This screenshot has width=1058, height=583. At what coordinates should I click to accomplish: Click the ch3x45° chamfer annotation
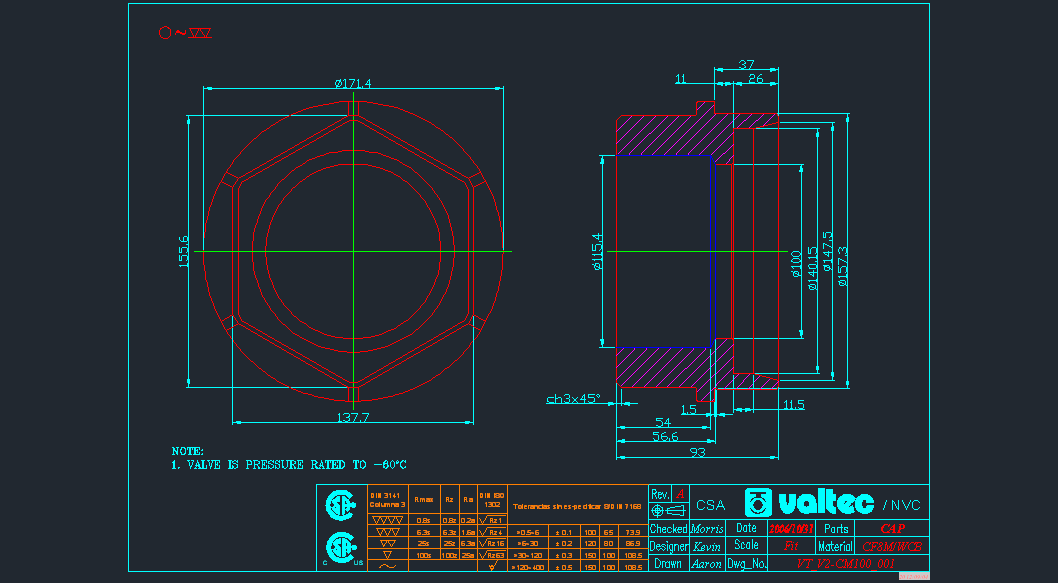point(573,399)
